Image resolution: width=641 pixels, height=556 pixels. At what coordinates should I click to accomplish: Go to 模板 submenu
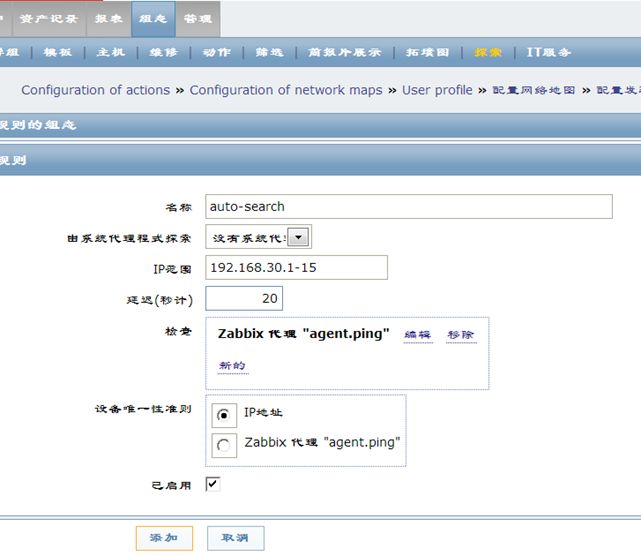click(x=58, y=52)
